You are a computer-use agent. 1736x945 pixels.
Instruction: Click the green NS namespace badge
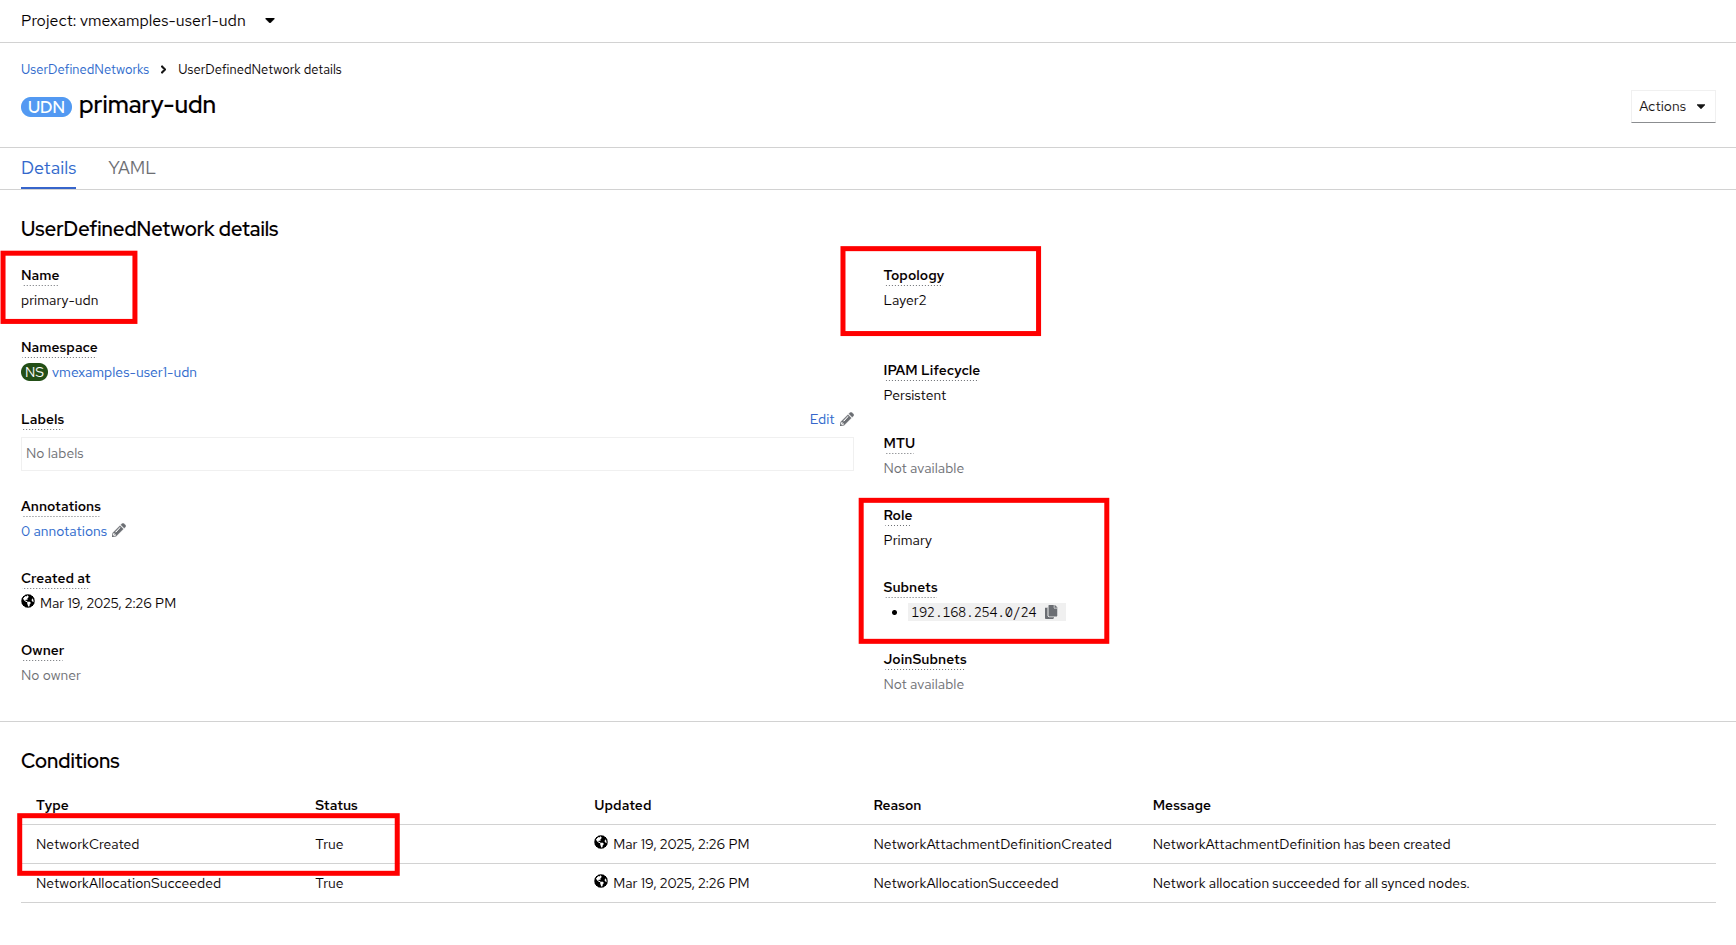pos(34,372)
